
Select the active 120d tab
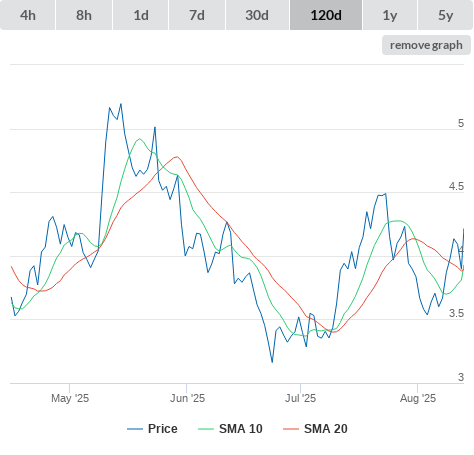(326, 15)
